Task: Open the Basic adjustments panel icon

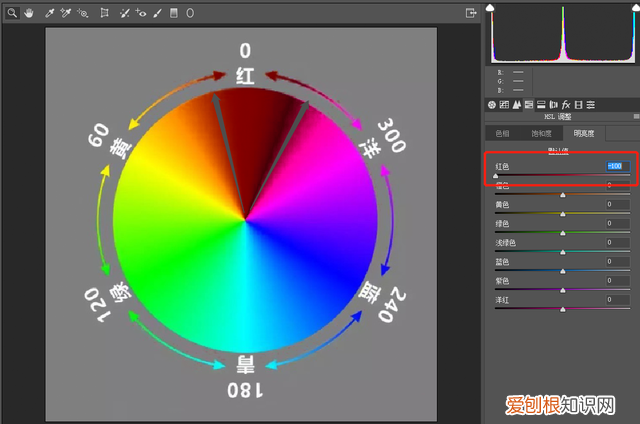Action: click(x=492, y=104)
